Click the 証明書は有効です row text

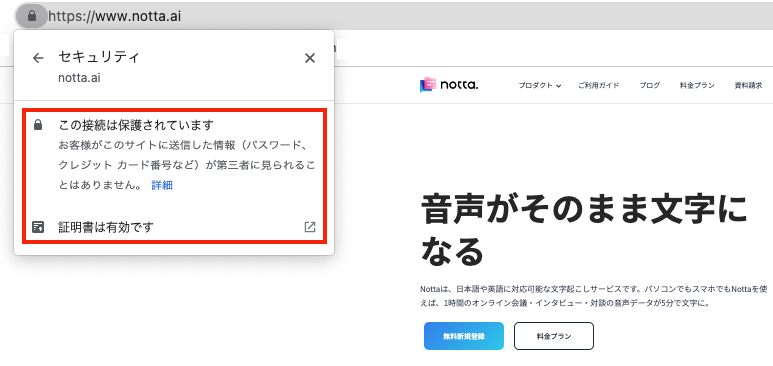click(x=106, y=227)
